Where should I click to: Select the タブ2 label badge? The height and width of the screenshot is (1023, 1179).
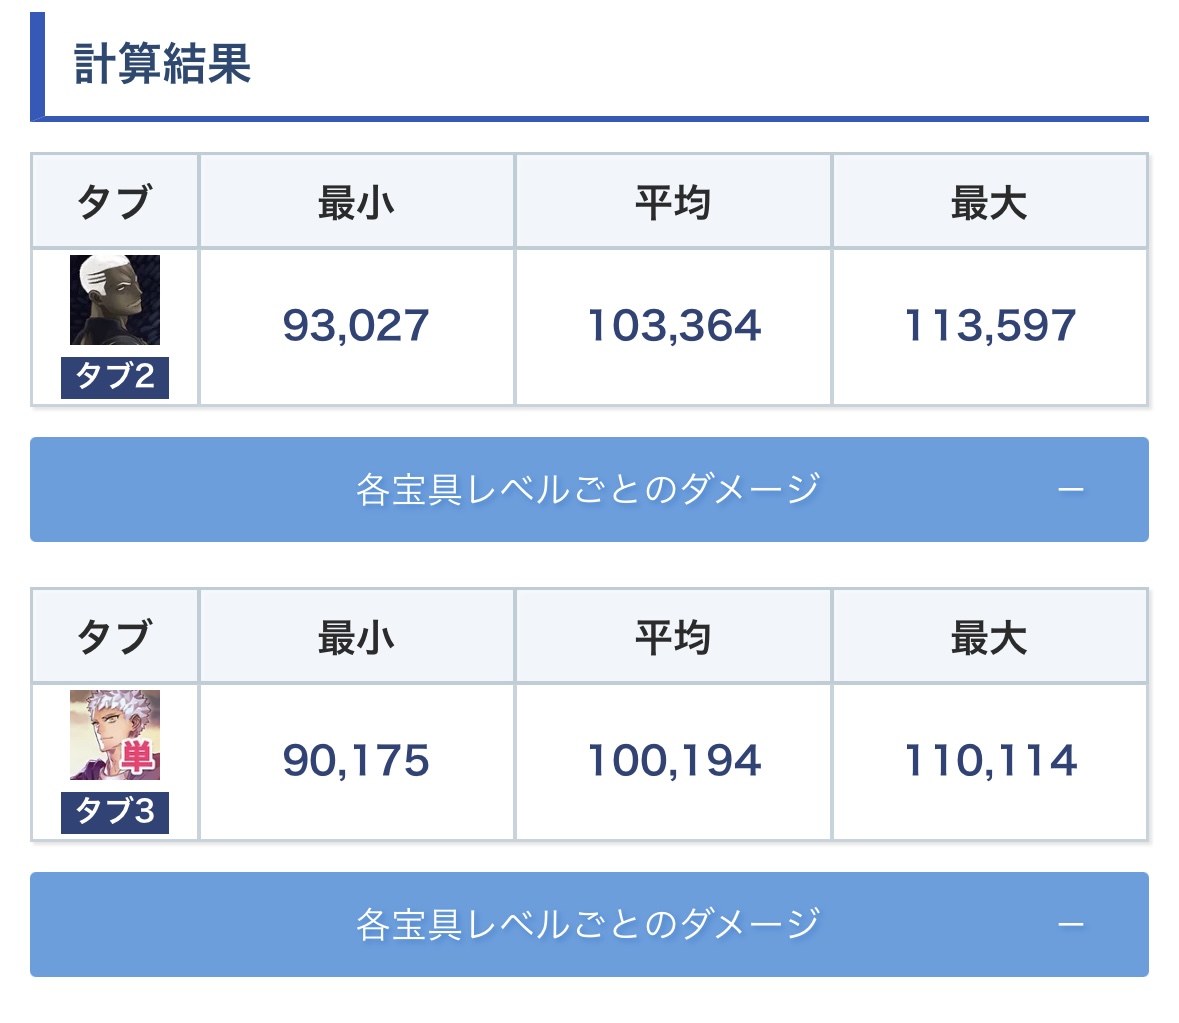pyautogui.click(x=115, y=377)
